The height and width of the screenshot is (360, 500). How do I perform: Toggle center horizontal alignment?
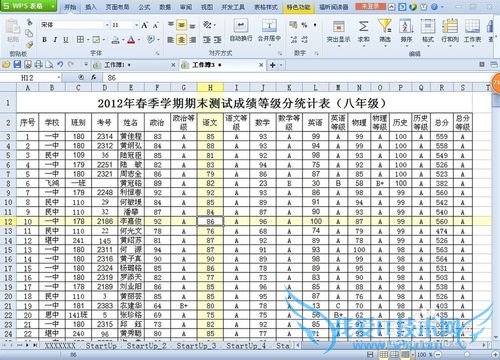coord(182,40)
